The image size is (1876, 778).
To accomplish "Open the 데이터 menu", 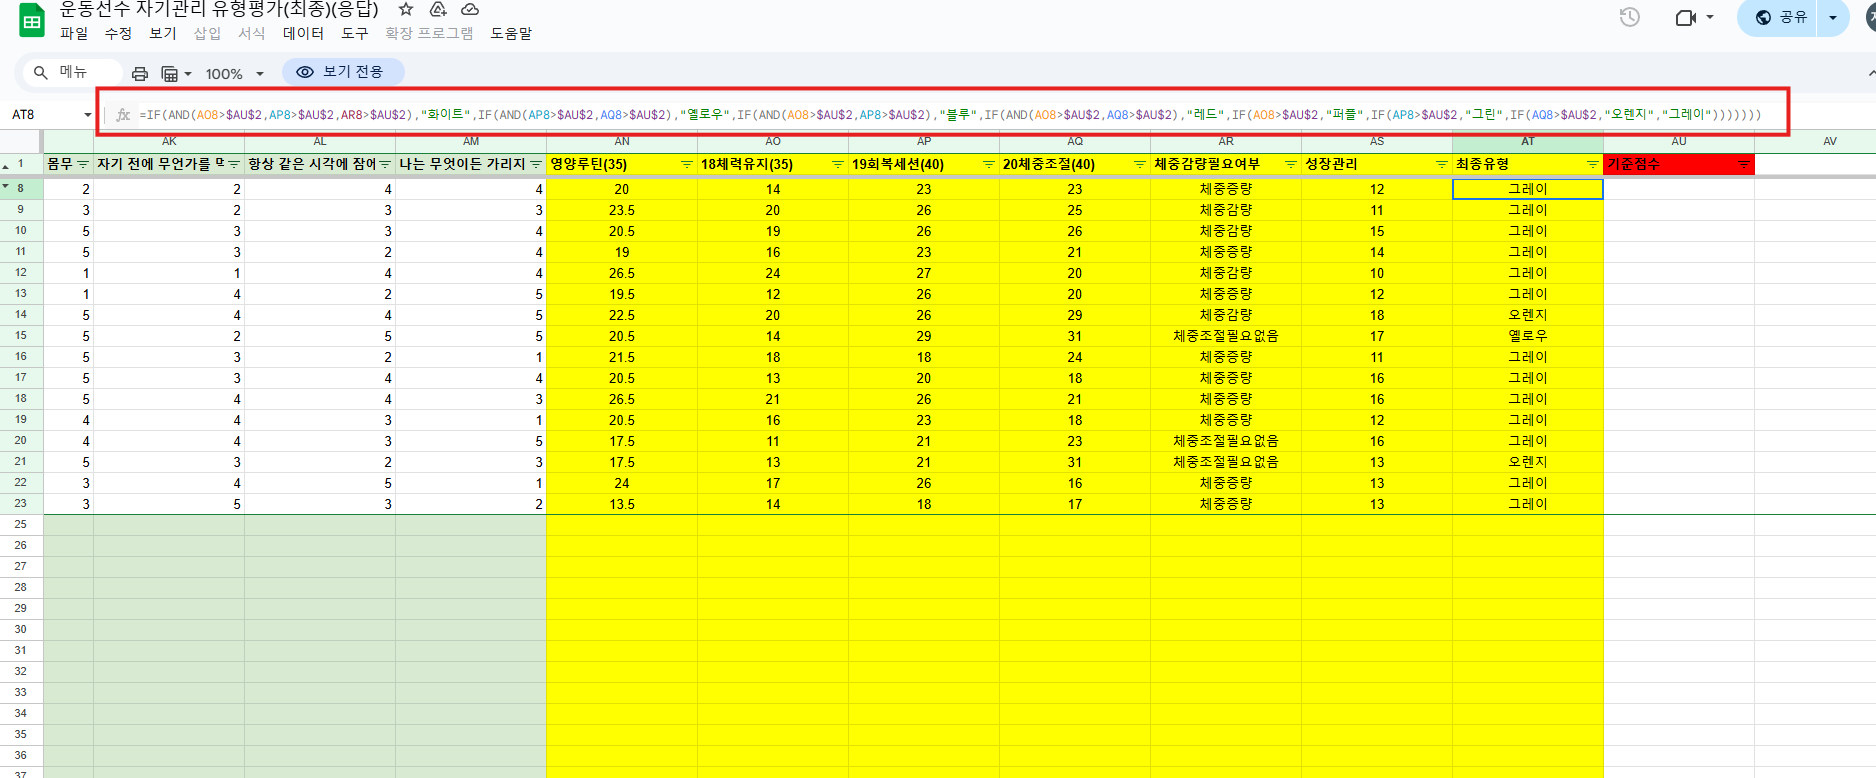I will tap(303, 33).
